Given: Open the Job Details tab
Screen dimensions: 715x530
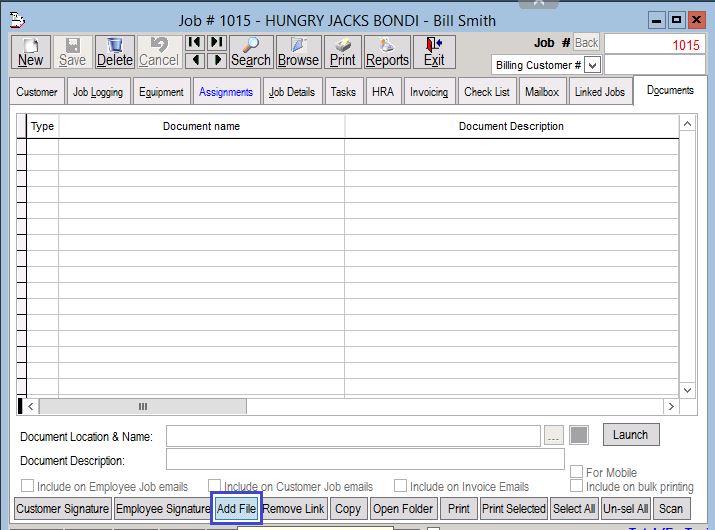Looking at the screenshot, I should (292, 92).
